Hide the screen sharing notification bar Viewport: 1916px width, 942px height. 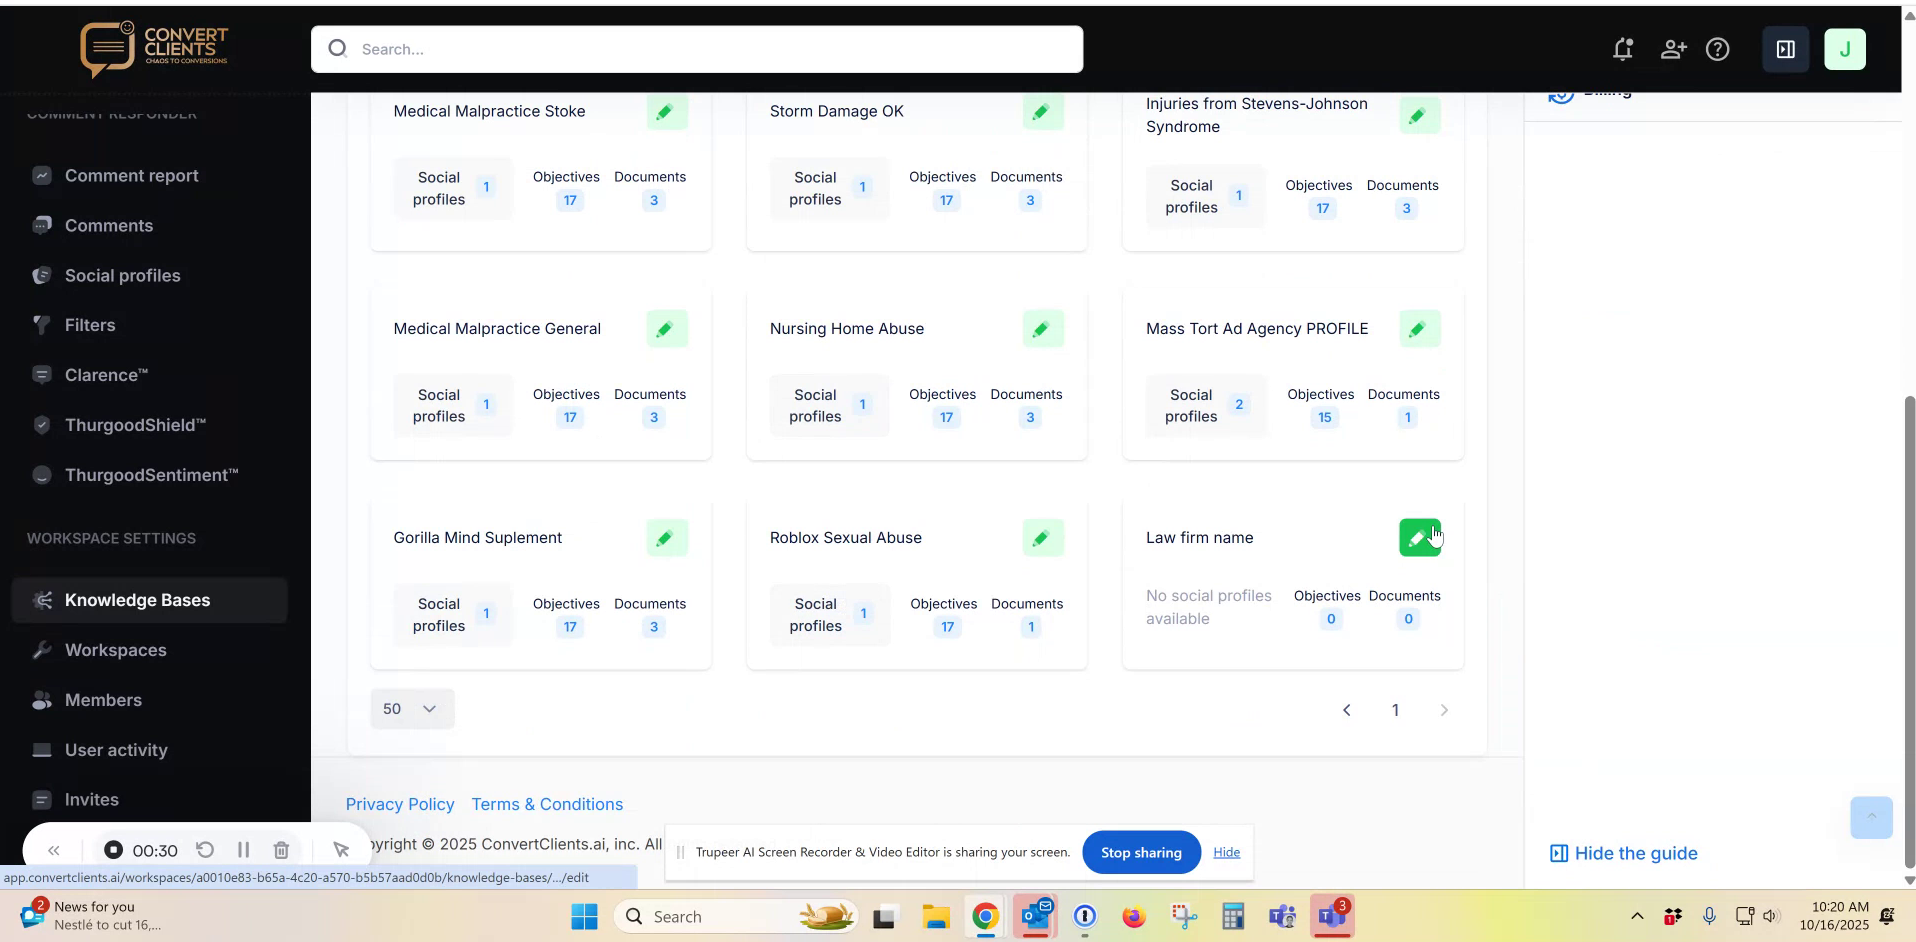[x=1226, y=852]
